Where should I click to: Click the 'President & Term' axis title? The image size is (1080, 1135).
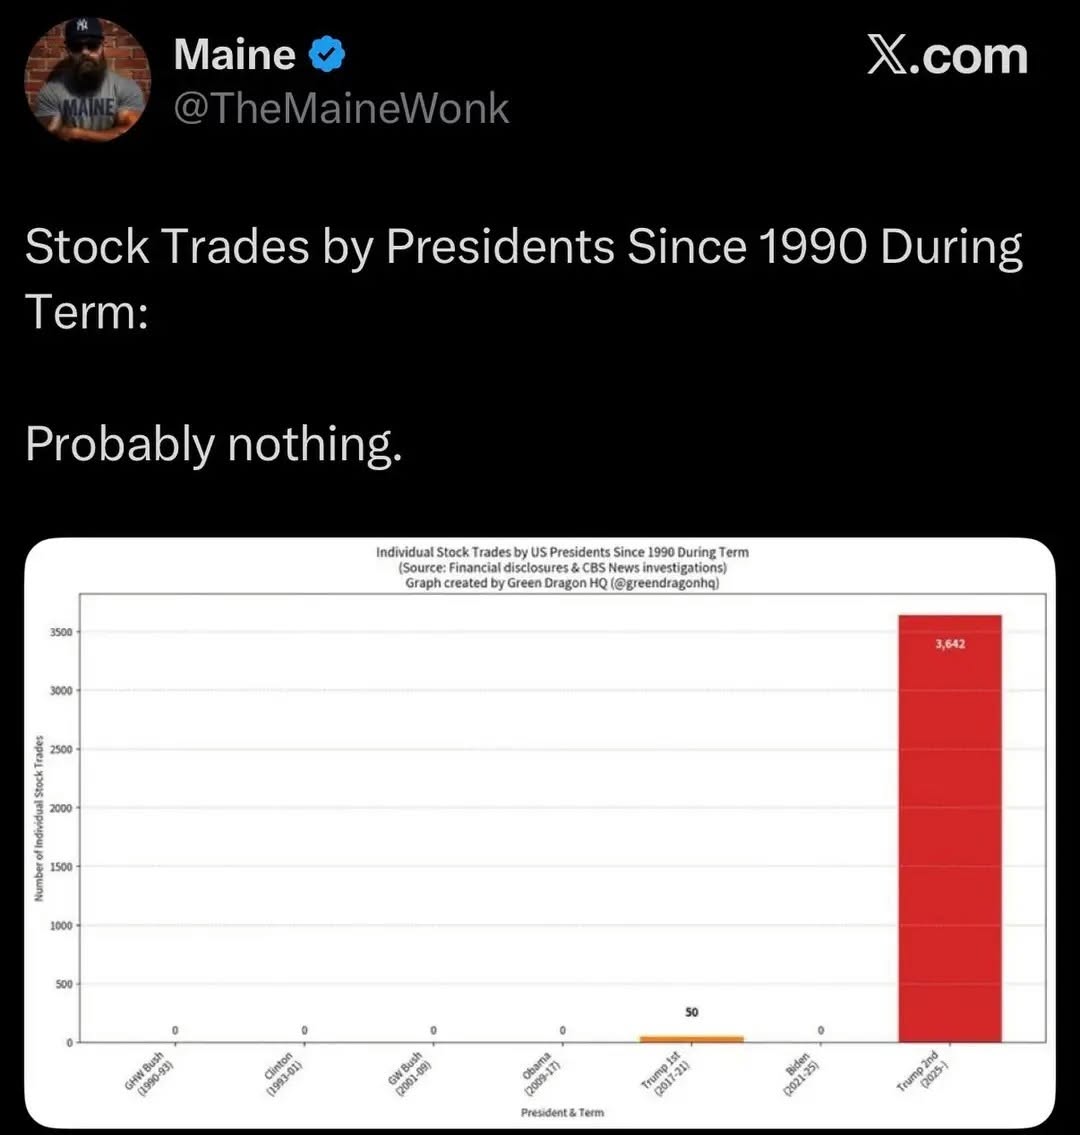pos(562,1112)
